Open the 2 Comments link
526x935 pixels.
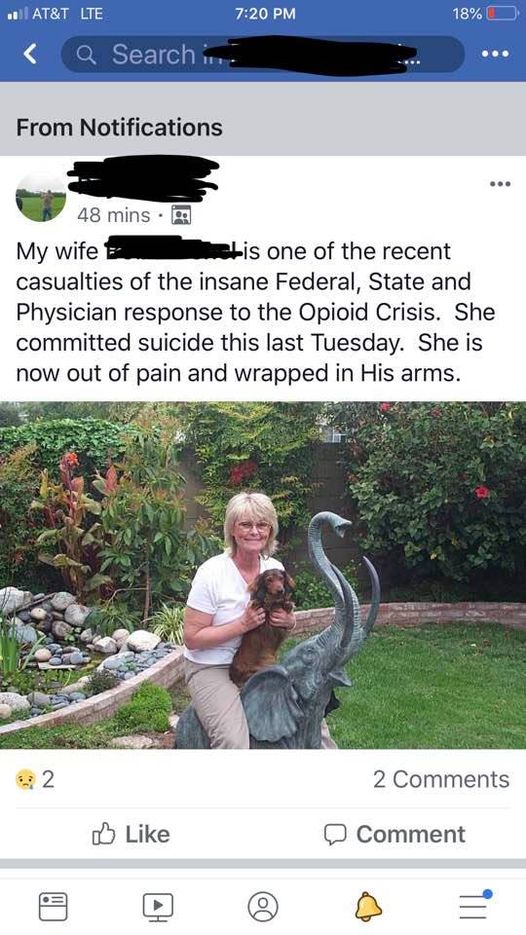441,779
